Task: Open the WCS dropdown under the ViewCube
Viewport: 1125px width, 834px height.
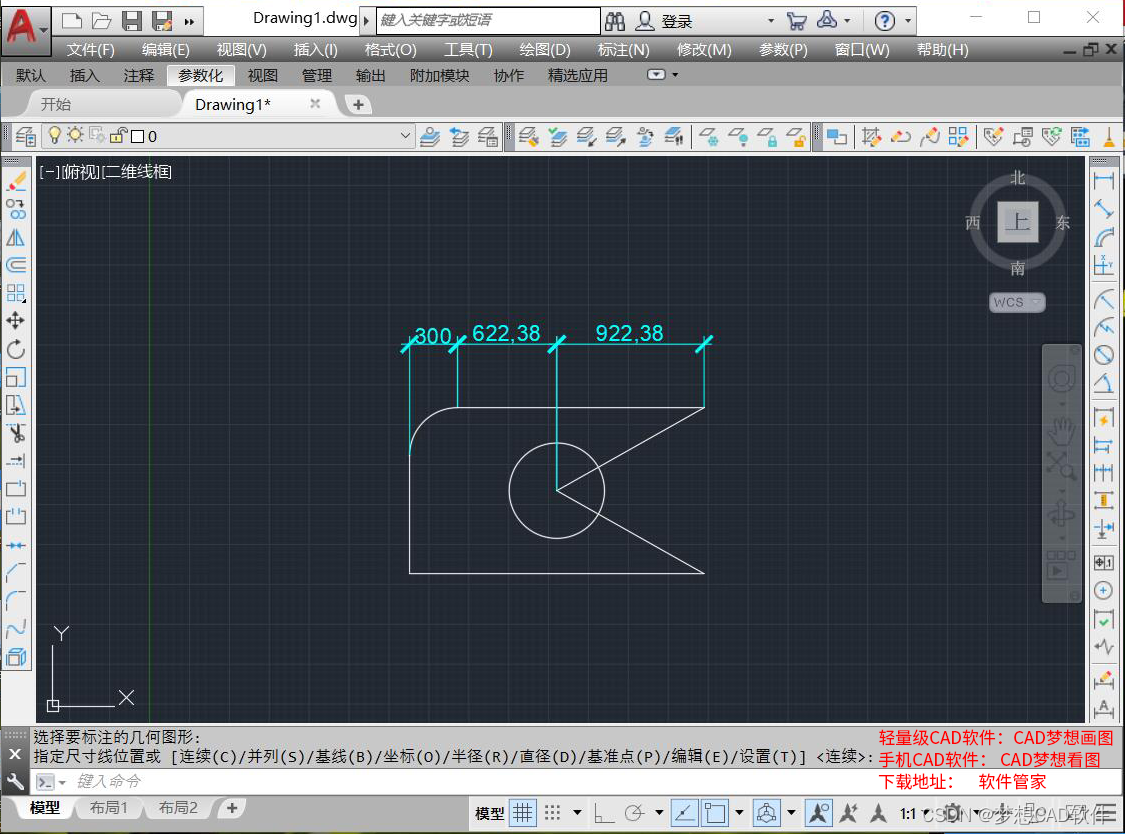Action: [x=1016, y=302]
